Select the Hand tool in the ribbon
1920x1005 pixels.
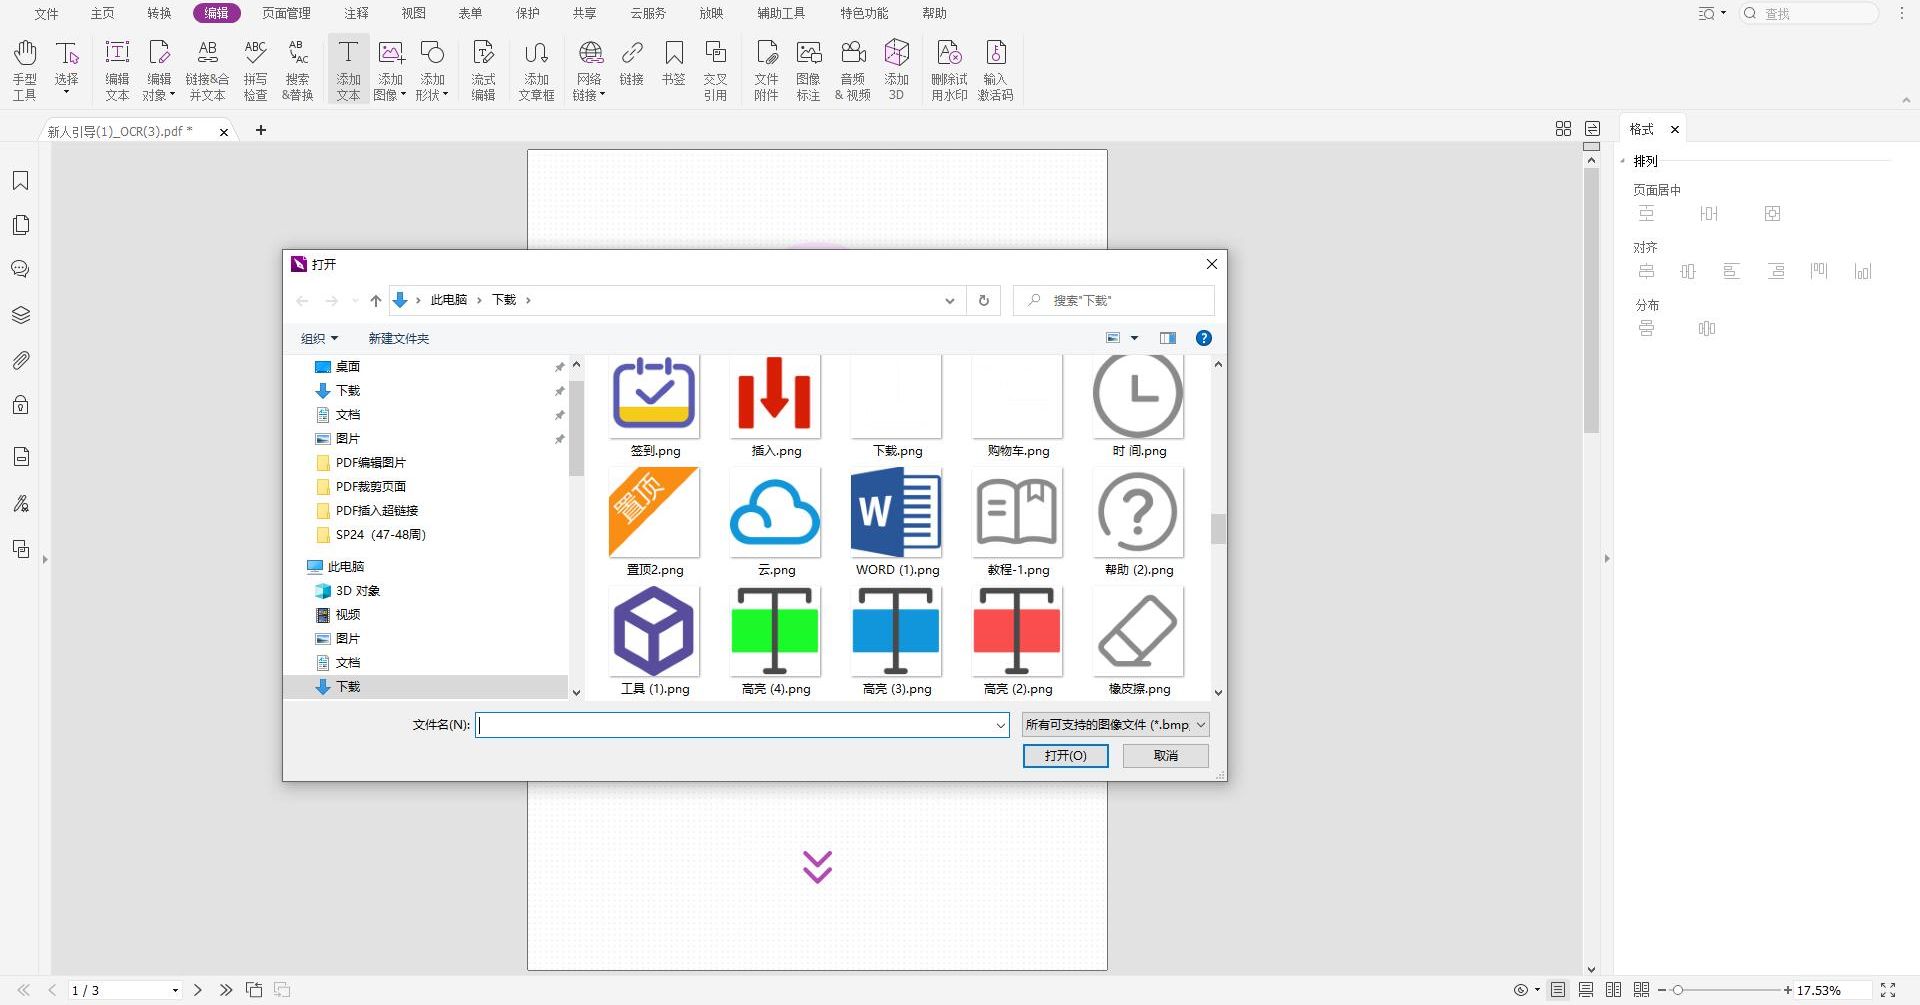pos(25,69)
